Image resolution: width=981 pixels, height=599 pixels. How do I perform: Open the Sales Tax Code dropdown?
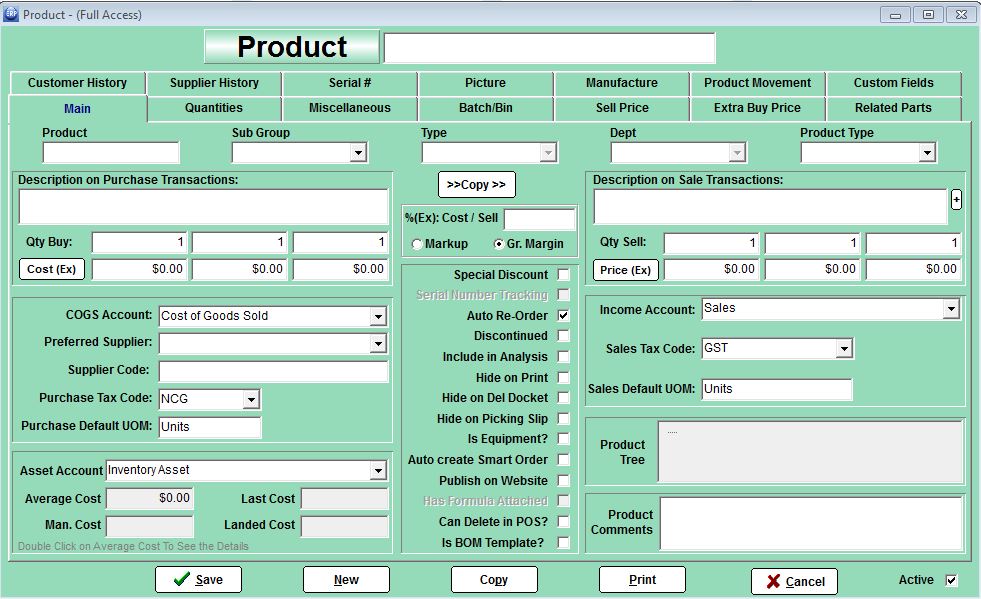[x=844, y=349]
